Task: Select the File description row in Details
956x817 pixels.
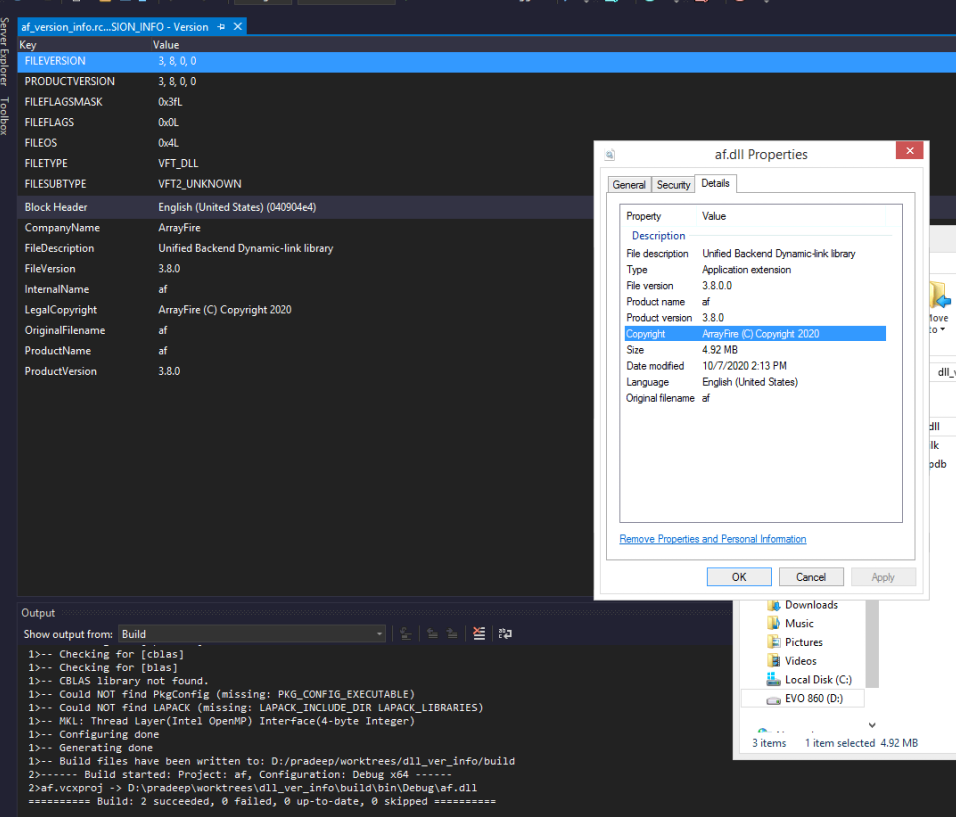Action: (x=755, y=254)
